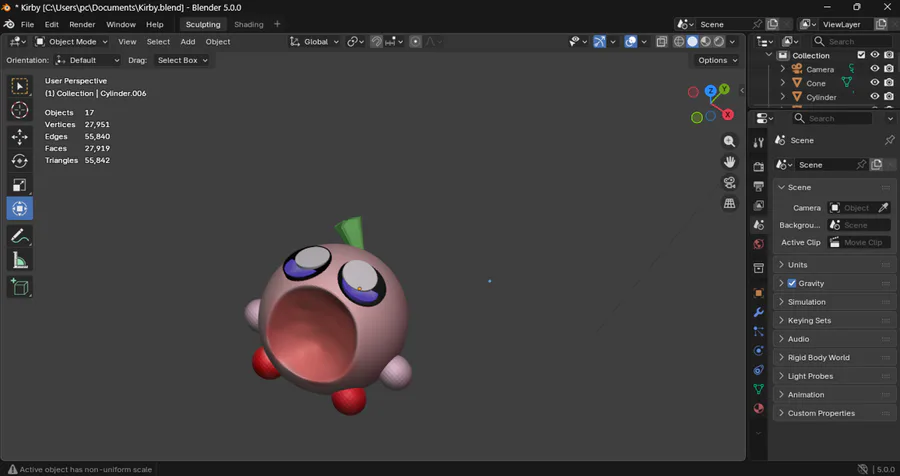Expand the Custom Properties panel
The height and width of the screenshot is (476, 900).
[x=835, y=413]
